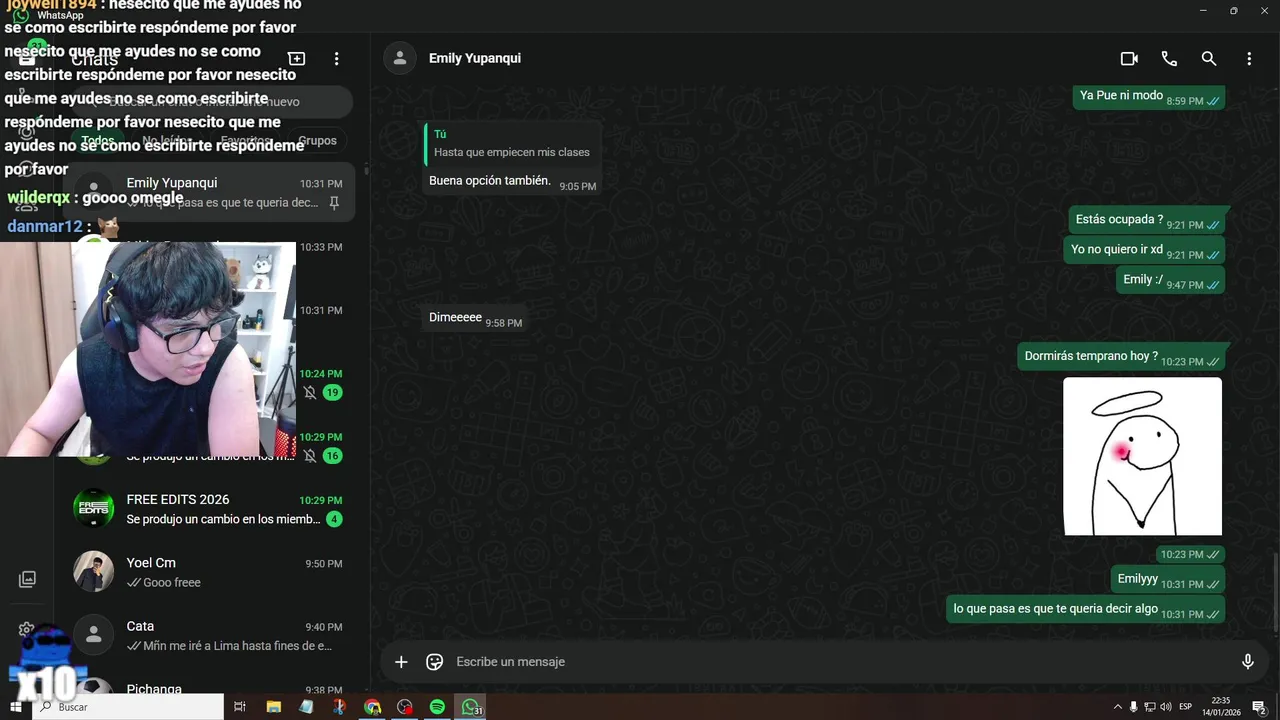This screenshot has height=720, width=1280.
Task: Open File Explorer from the taskbar
Action: [x=273, y=707]
